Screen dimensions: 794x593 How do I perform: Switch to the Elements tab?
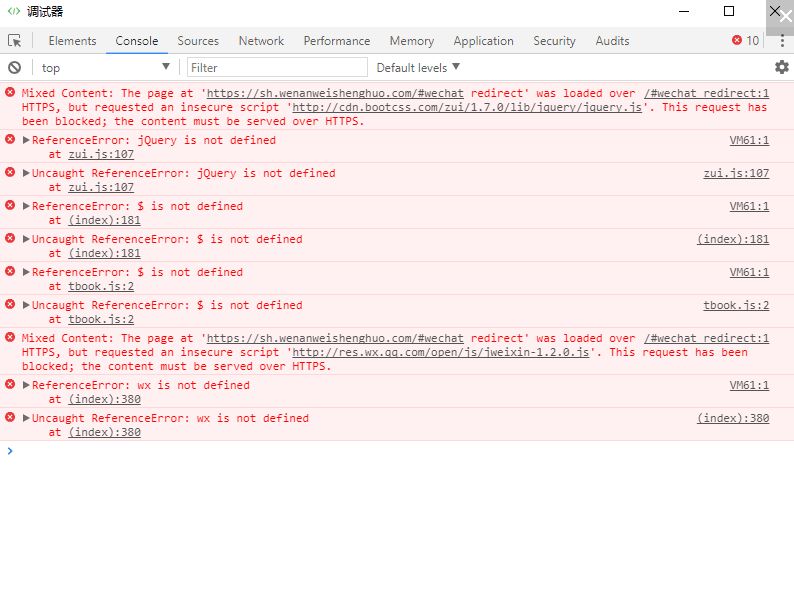(72, 41)
